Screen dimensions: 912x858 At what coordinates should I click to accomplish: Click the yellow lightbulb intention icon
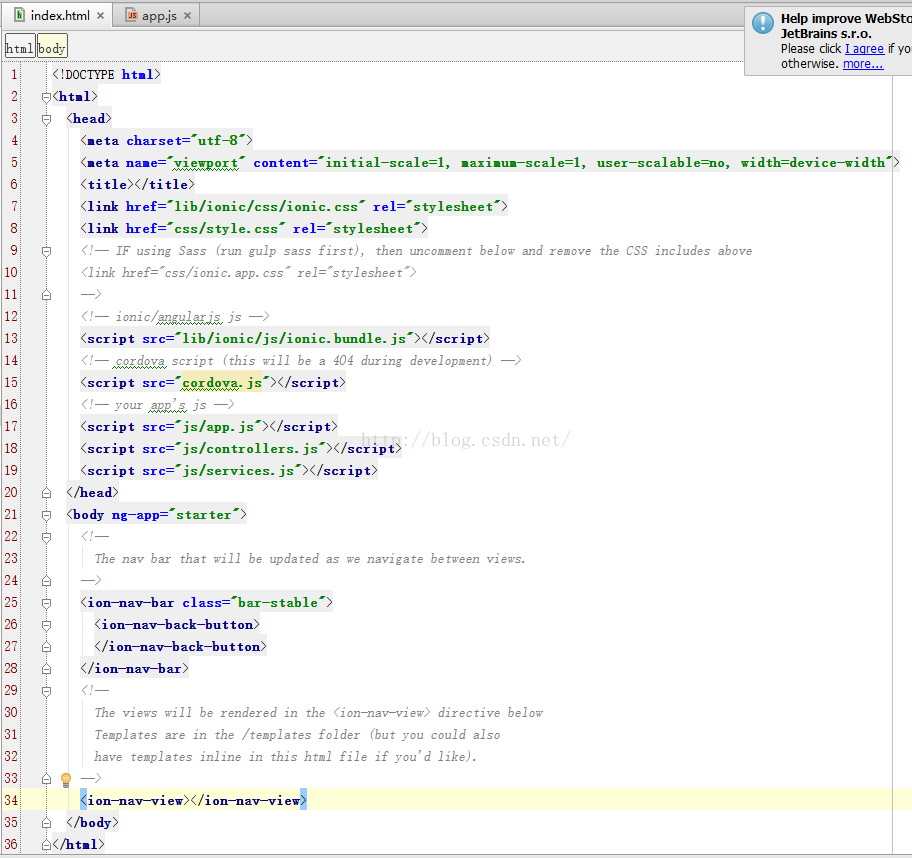(66, 779)
